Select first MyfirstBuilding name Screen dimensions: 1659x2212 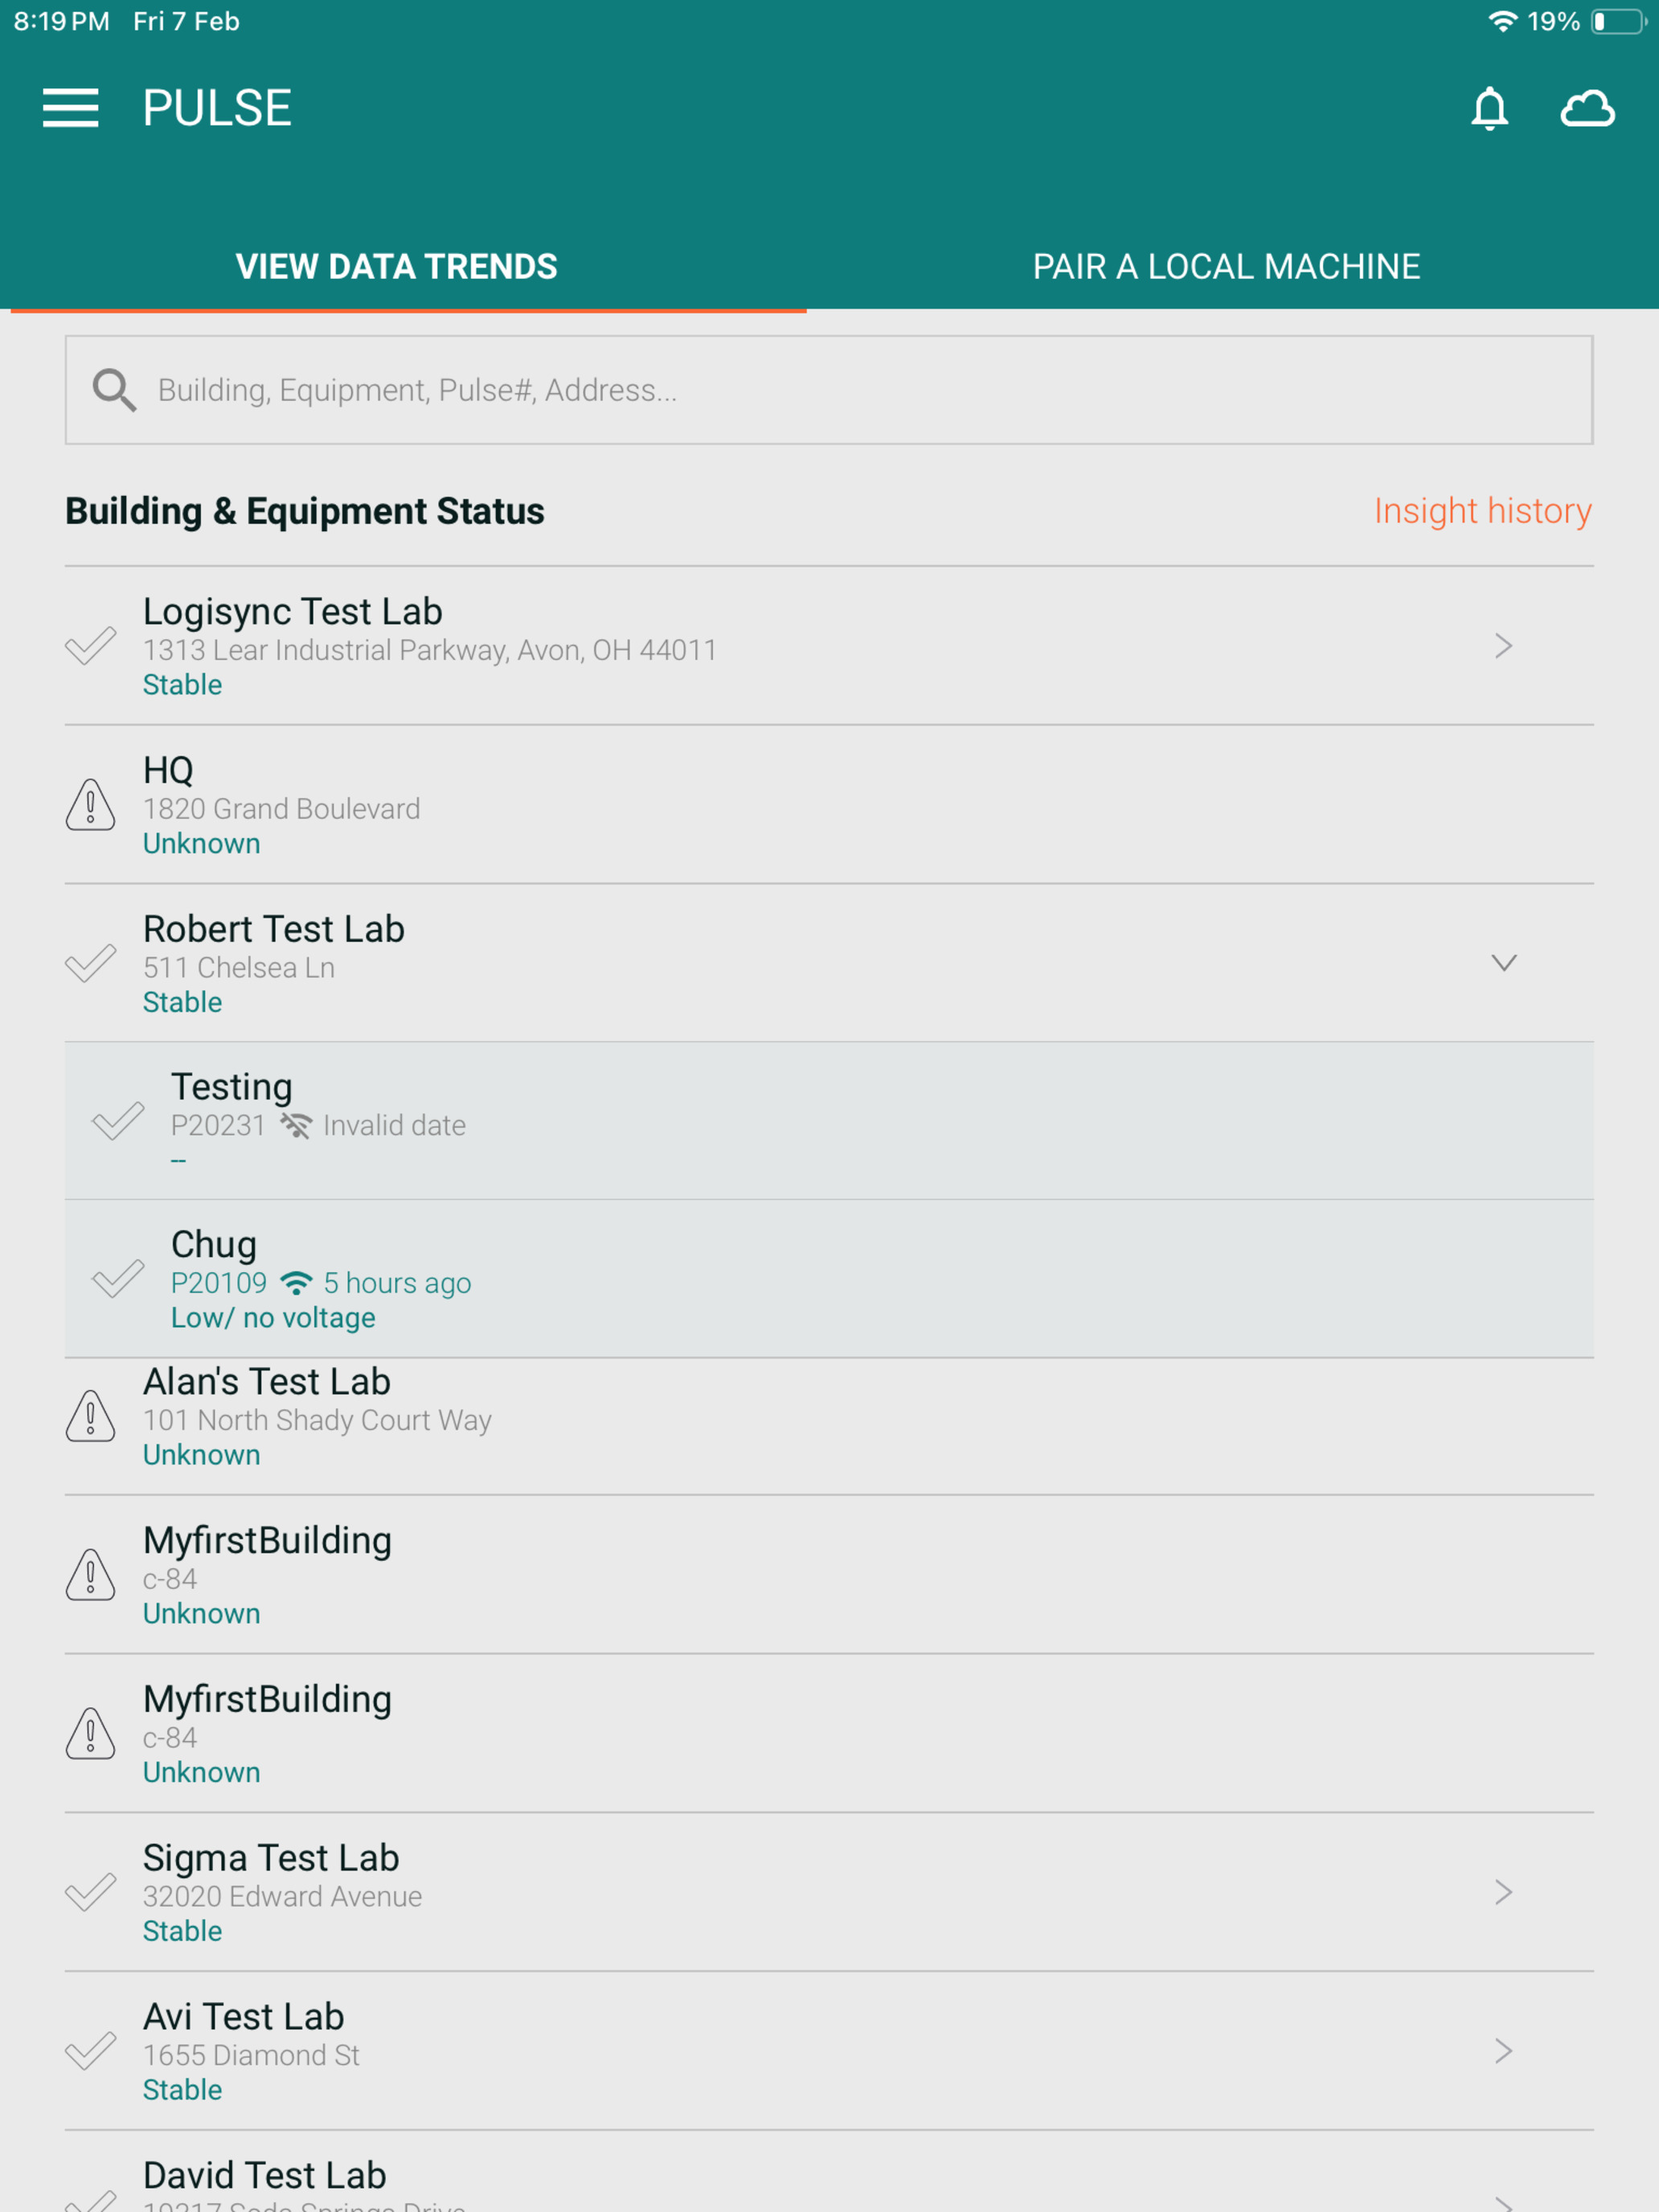(x=267, y=1540)
